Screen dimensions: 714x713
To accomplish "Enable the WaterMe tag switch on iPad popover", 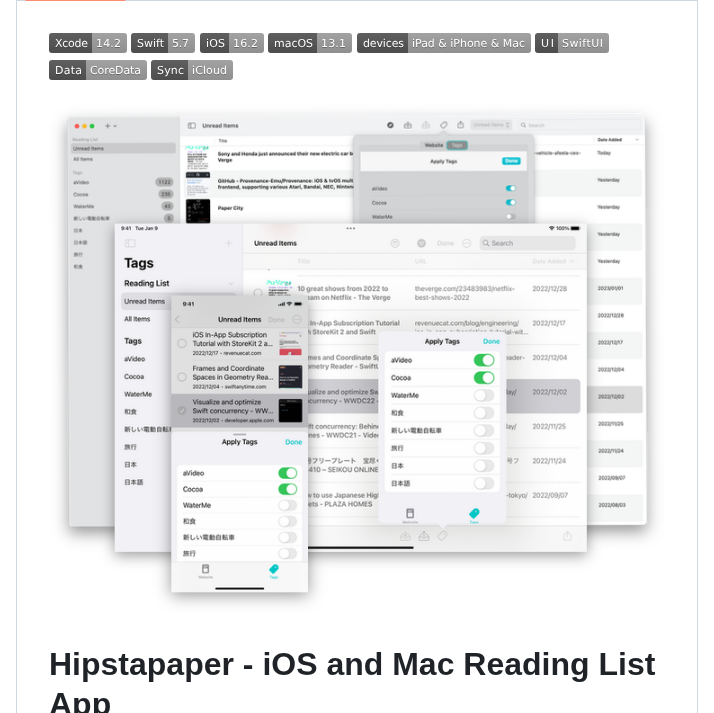I will click(x=484, y=395).
